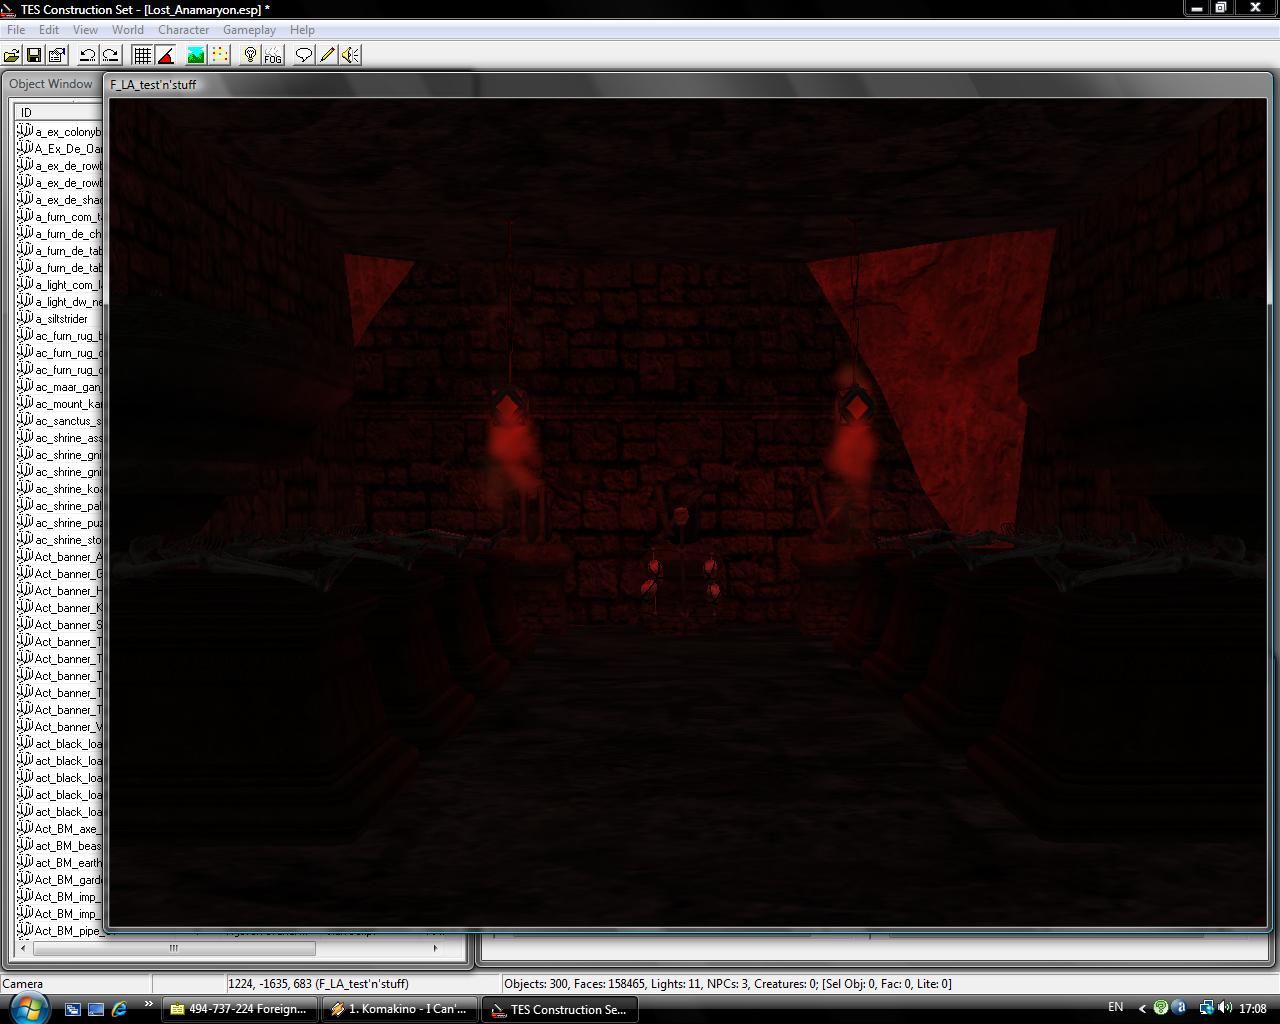Select the Act_BM_axe list entry
The height and width of the screenshot is (1024, 1280).
click(x=60, y=829)
